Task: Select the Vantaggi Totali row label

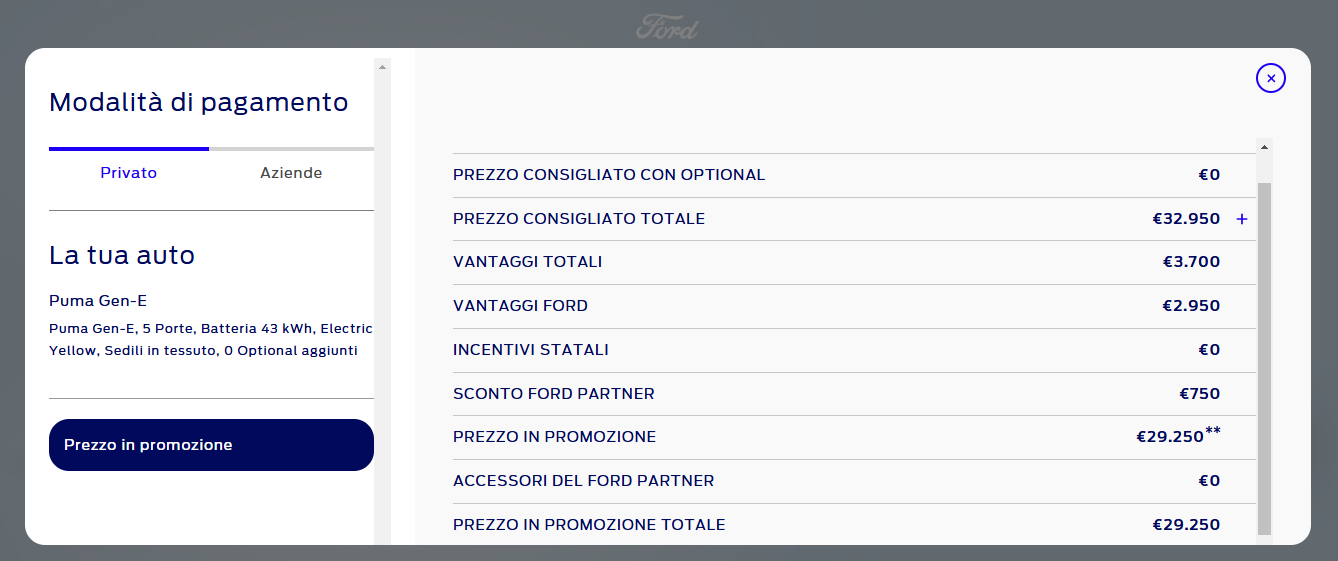Action: click(x=527, y=262)
